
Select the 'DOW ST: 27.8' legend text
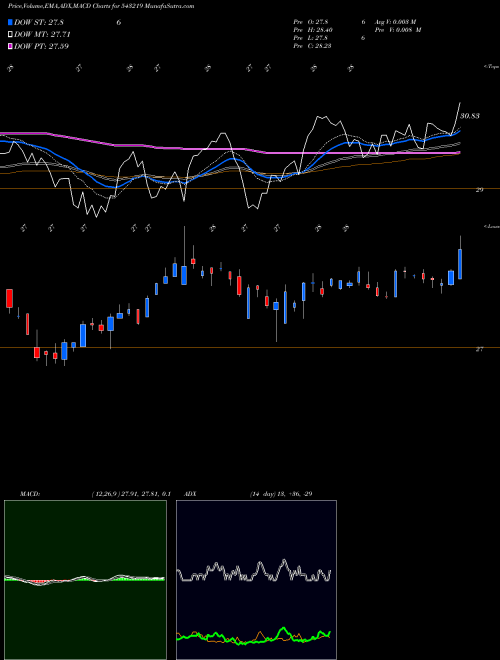(39, 22)
